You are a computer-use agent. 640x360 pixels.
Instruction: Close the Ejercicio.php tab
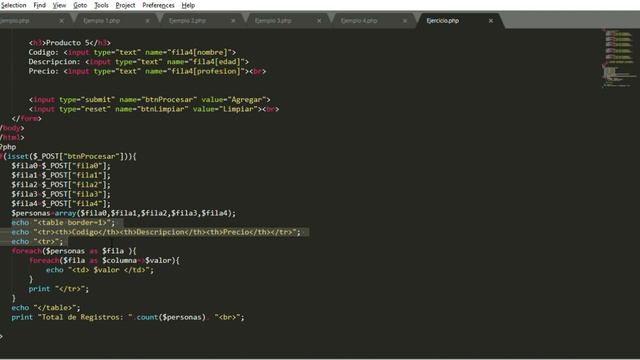point(491,20)
